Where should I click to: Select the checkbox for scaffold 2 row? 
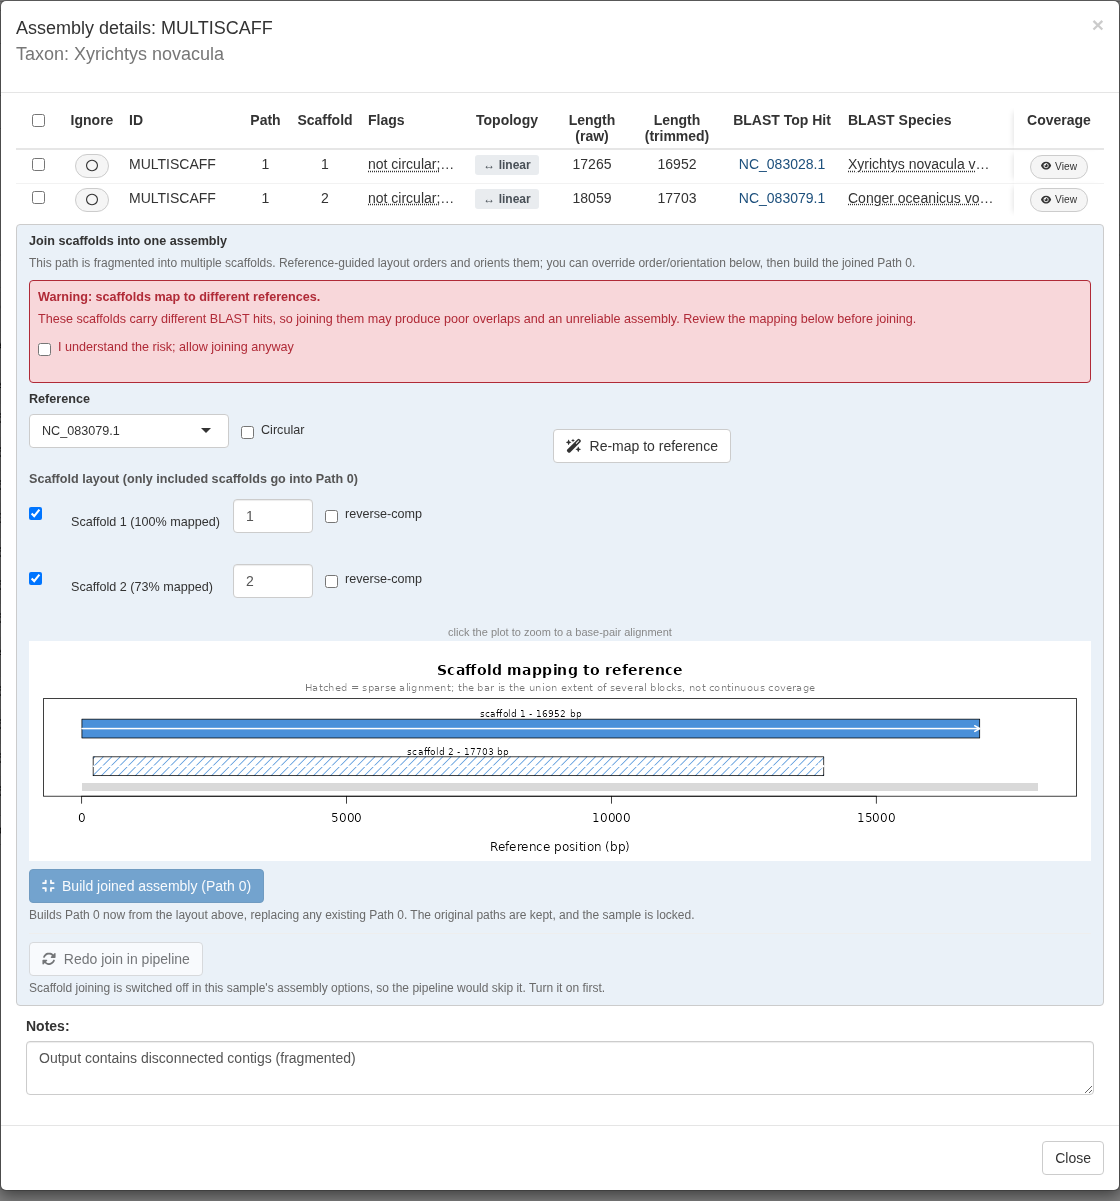pos(39,198)
